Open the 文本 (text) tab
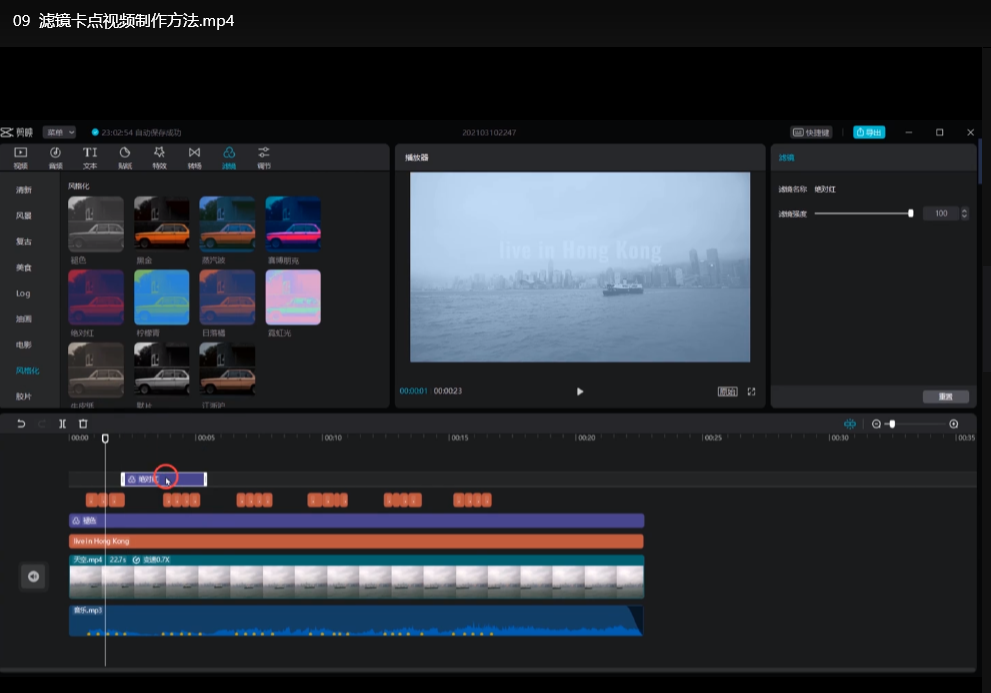The image size is (991, 693). coord(90,157)
